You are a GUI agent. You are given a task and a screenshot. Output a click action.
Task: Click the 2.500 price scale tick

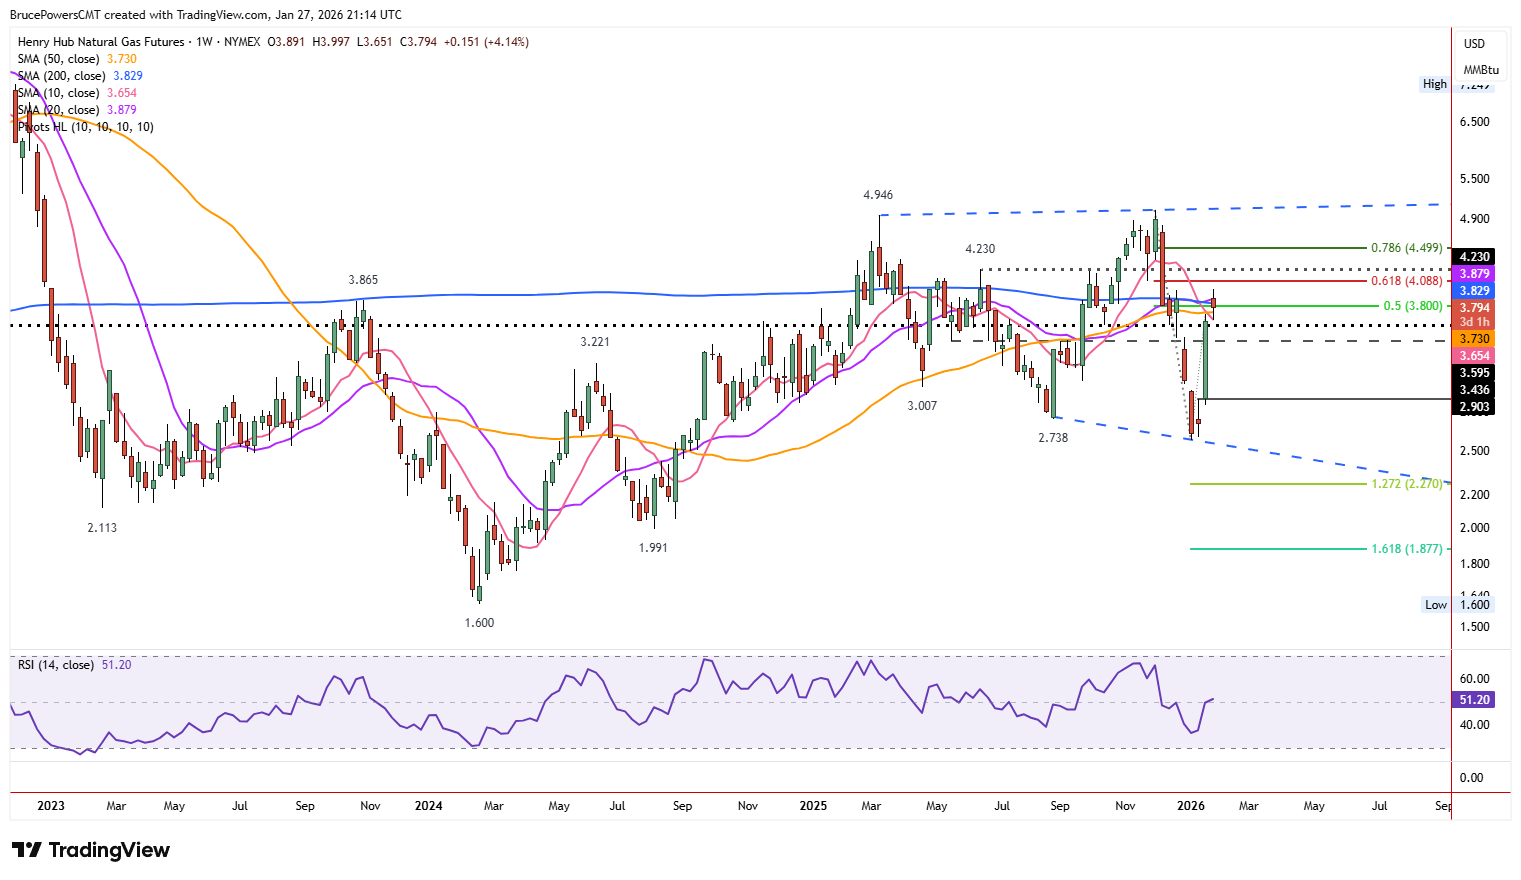(1475, 451)
